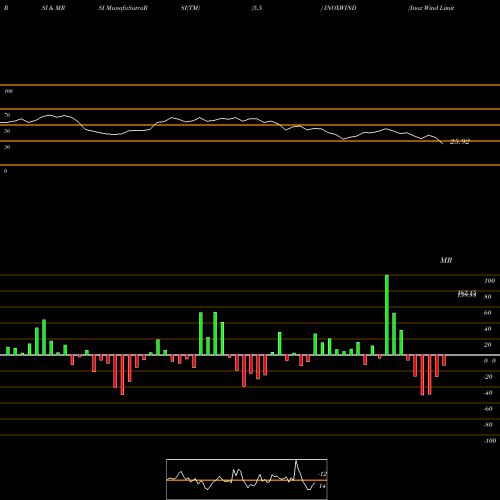Click the tallest green MR histogram bar
The image size is (500, 500).
387,315
